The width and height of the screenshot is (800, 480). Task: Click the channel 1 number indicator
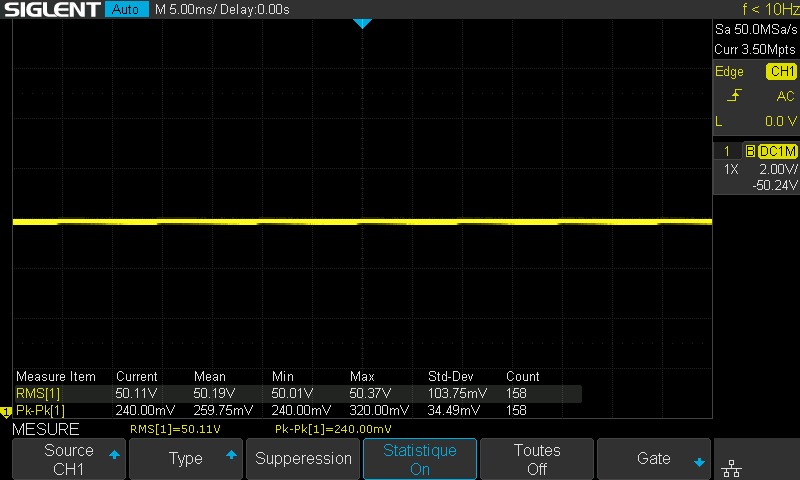727,151
